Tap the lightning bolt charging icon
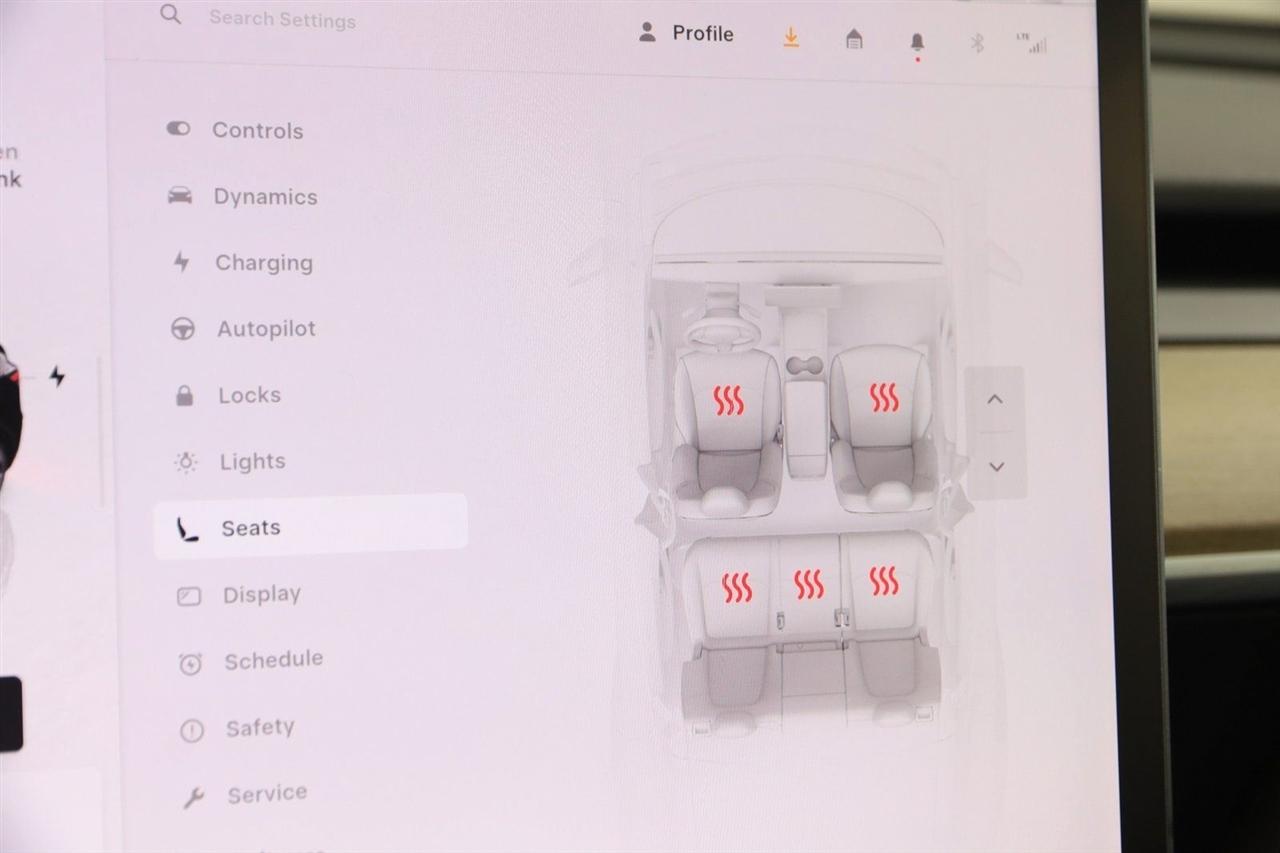 click(x=57, y=377)
